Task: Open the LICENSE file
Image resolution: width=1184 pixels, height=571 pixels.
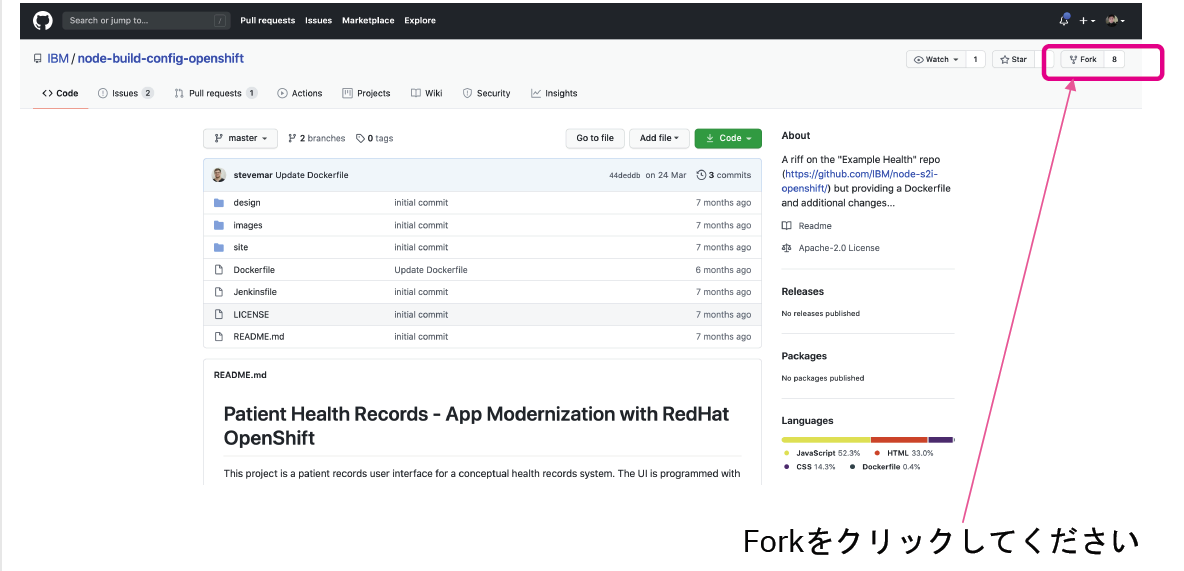Action: point(251,314)
